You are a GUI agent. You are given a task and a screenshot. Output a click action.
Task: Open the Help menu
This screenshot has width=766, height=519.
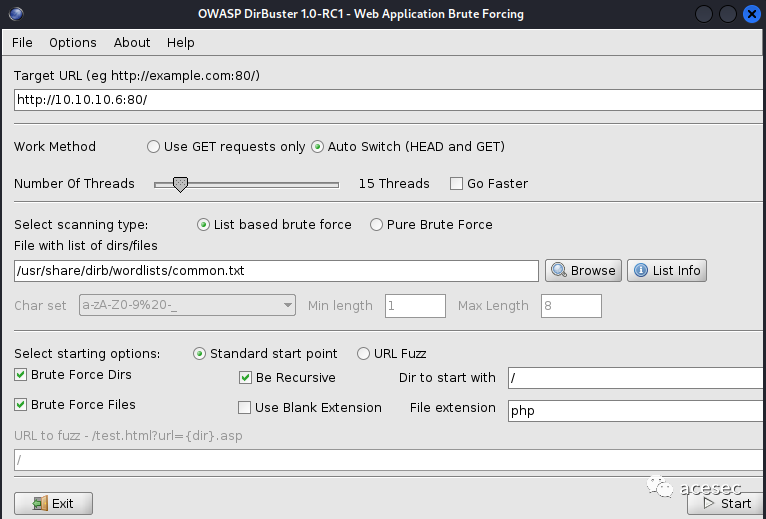click(x=180, y=43)
